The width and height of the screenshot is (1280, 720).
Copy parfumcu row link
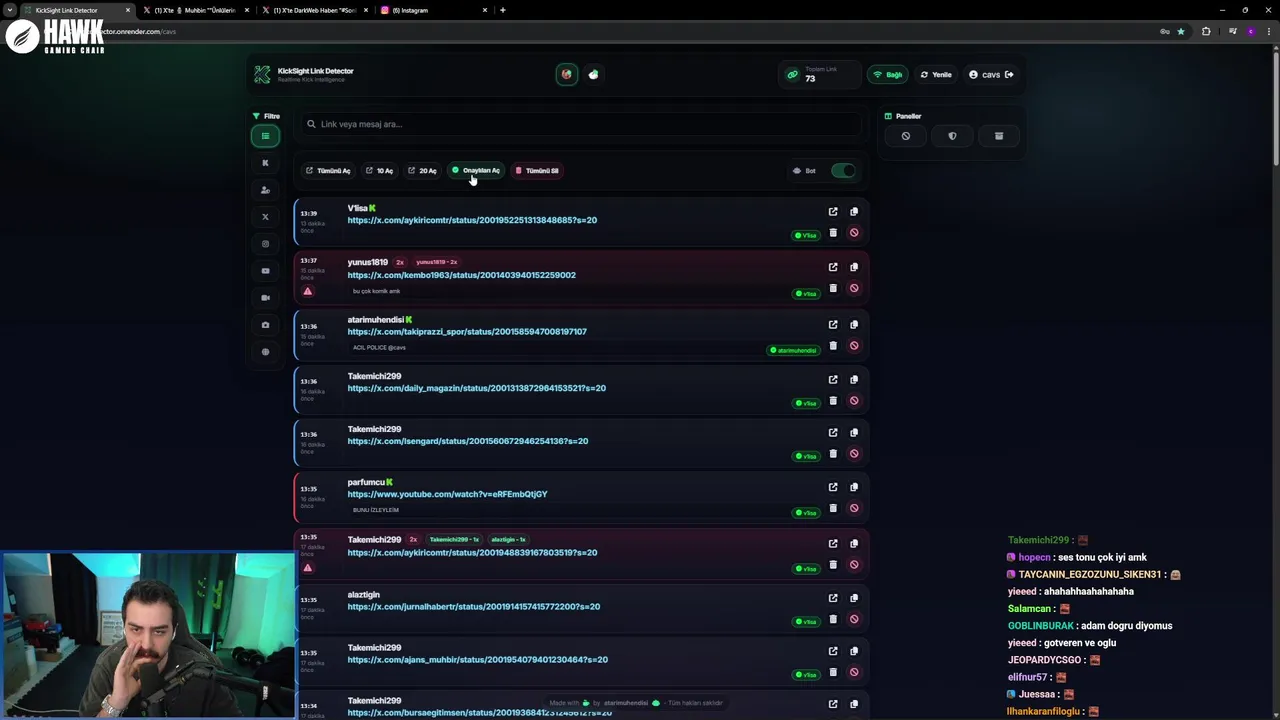pos(854,487)
